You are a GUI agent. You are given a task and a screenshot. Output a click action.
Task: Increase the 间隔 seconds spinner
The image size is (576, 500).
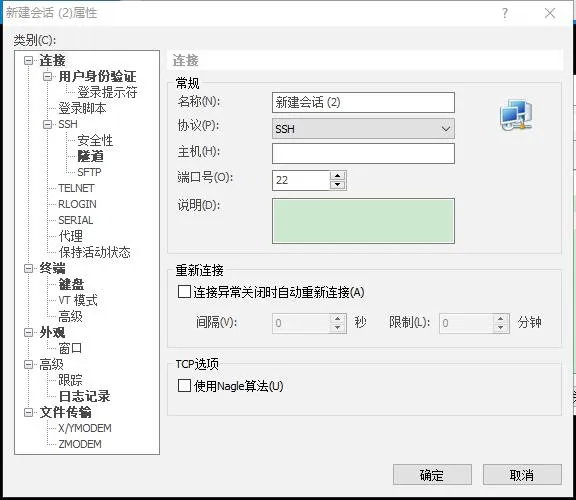(x=338, y=319)
